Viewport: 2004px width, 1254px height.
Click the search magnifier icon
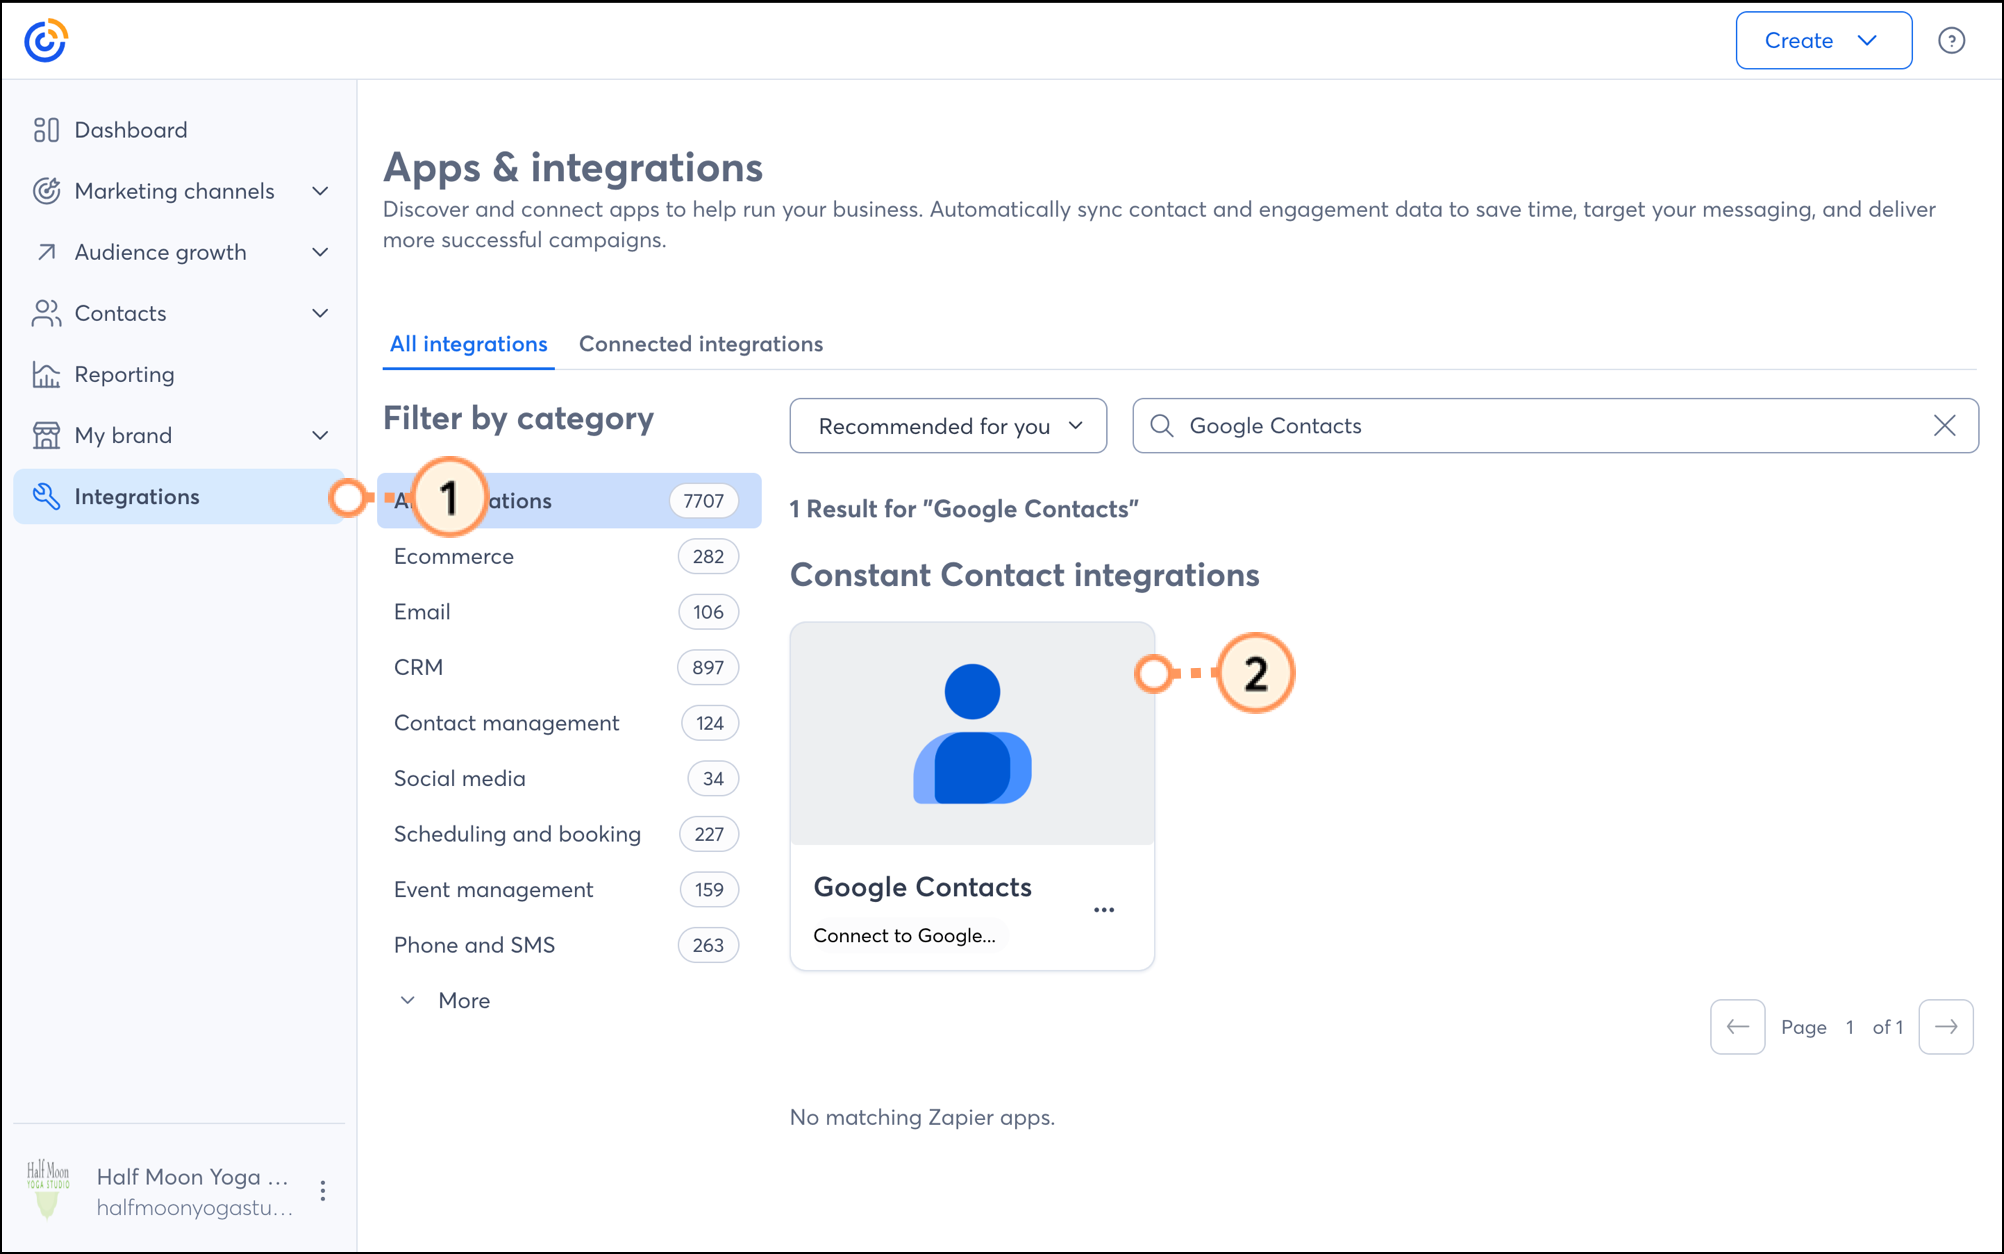(1161, 426)
